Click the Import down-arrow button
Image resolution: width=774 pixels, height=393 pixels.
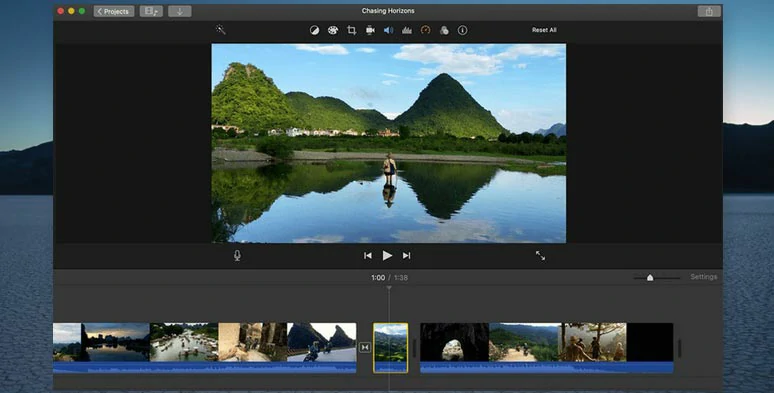click(180, 11)
